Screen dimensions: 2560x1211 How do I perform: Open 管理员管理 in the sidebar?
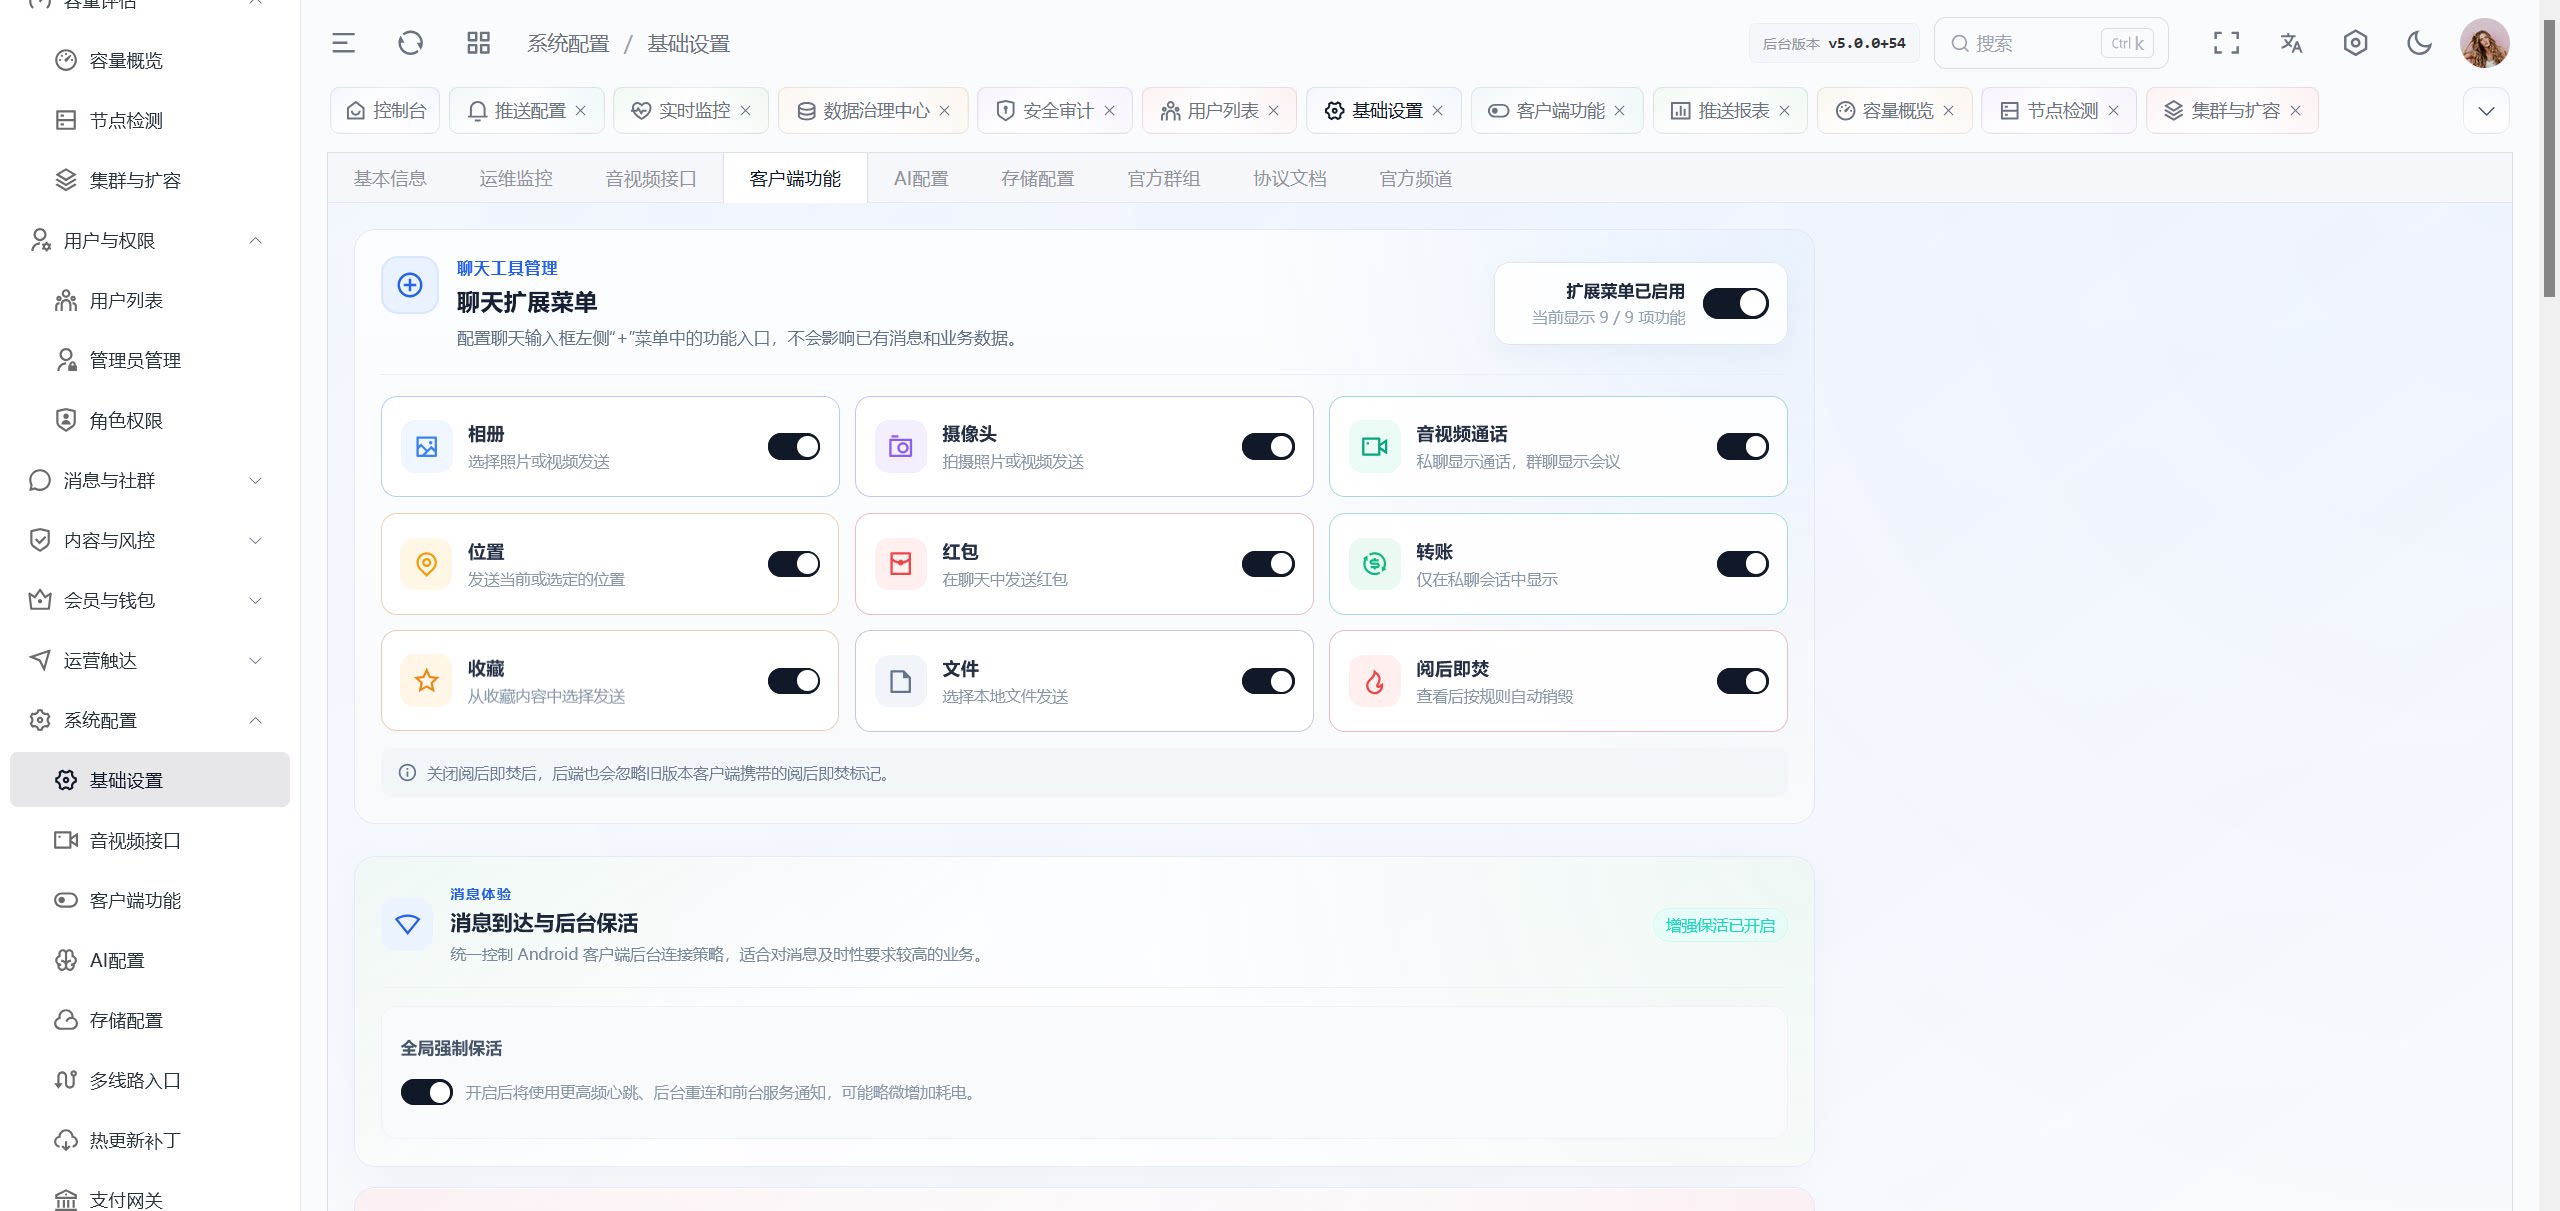150,360
